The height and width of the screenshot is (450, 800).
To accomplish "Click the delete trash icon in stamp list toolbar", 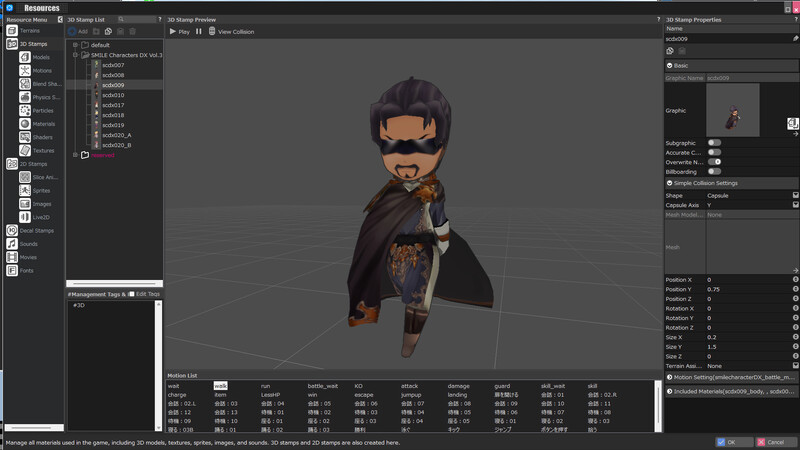I will coord(133,31).
